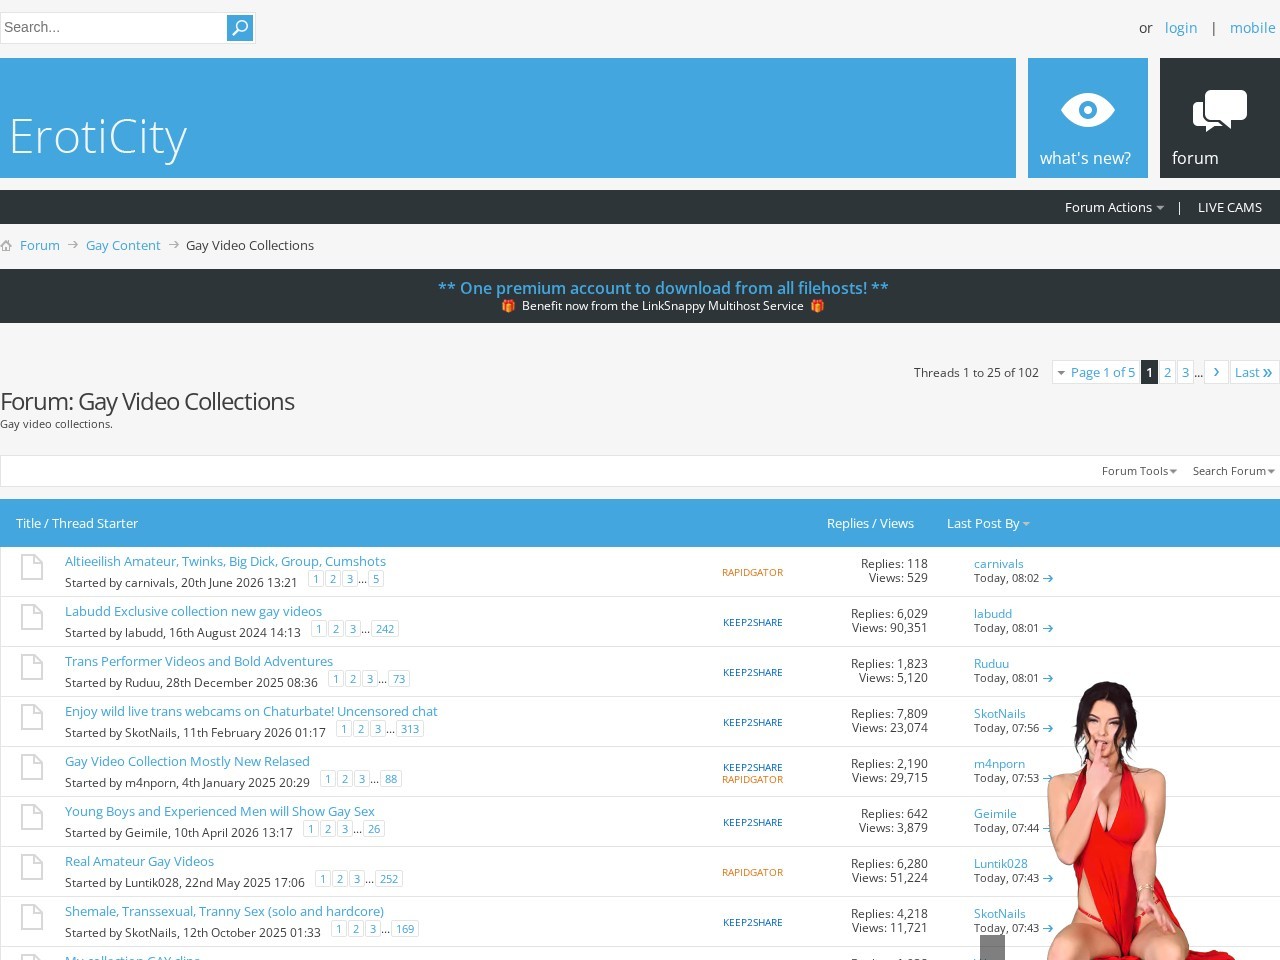This screenshot has height=960, width=1280.
Task: Jump to Last page of threads
Action: click(x=1254, y=372)
